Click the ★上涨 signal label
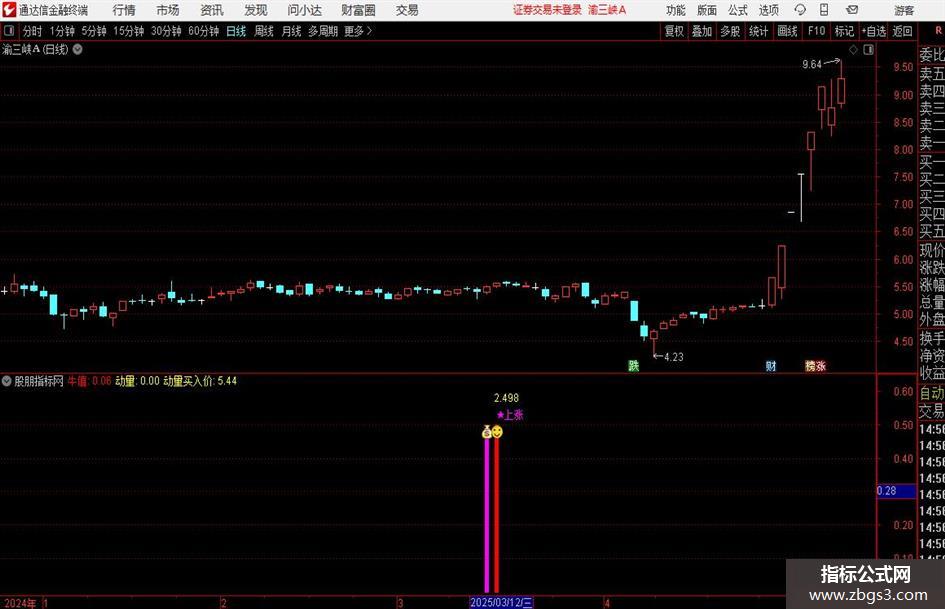This screenshot has height=609, width=945. (510, 415)
